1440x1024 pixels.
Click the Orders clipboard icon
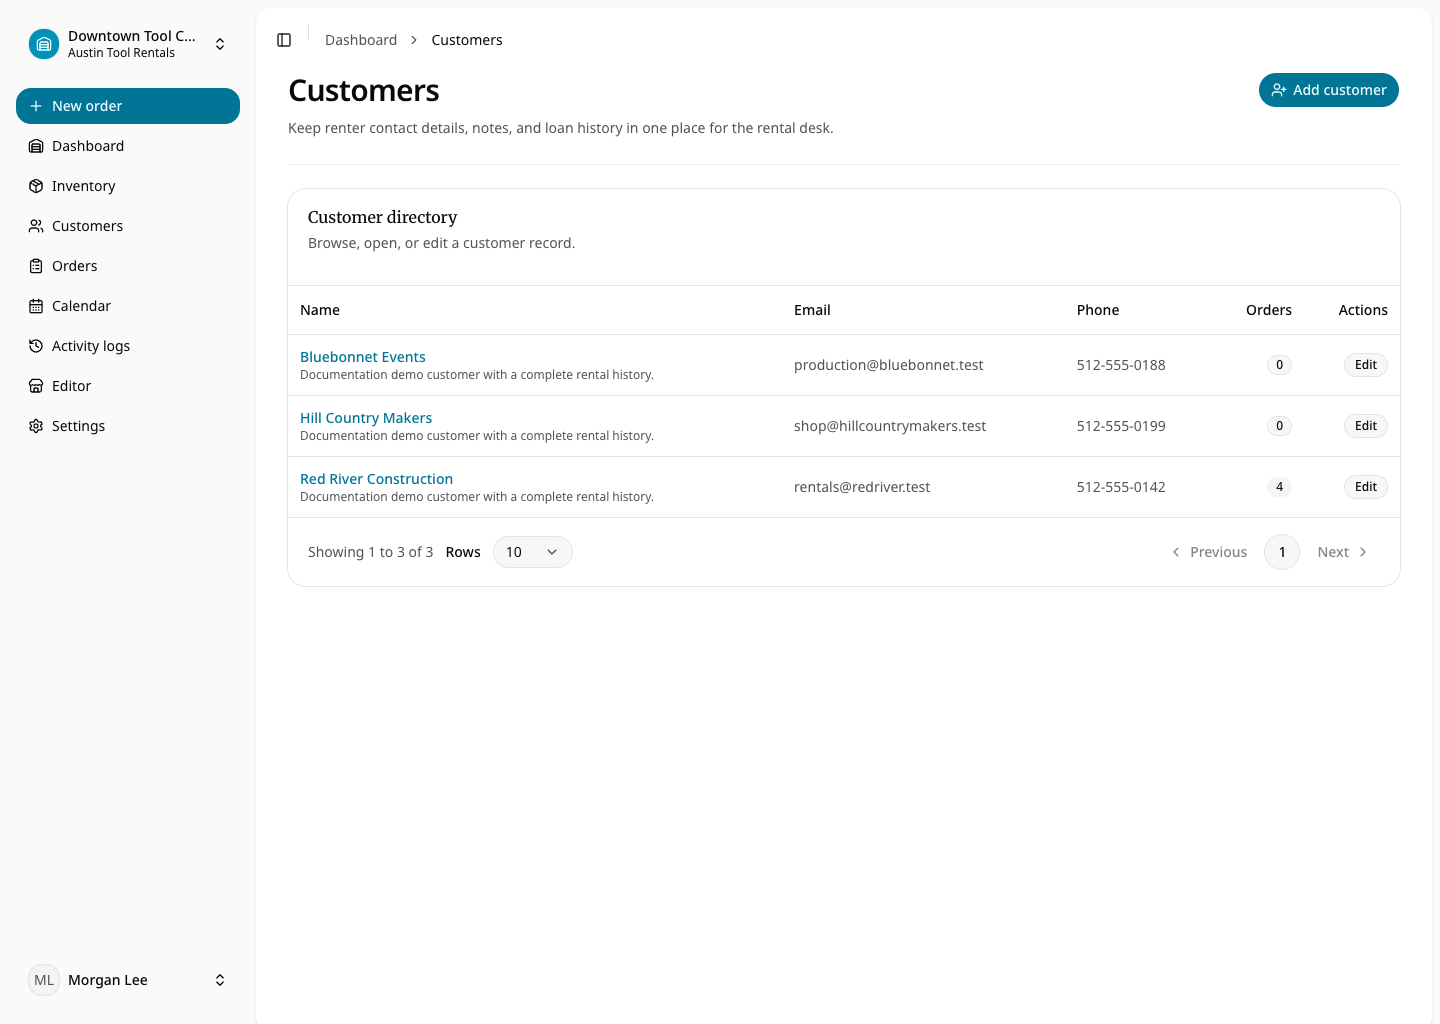36,266
